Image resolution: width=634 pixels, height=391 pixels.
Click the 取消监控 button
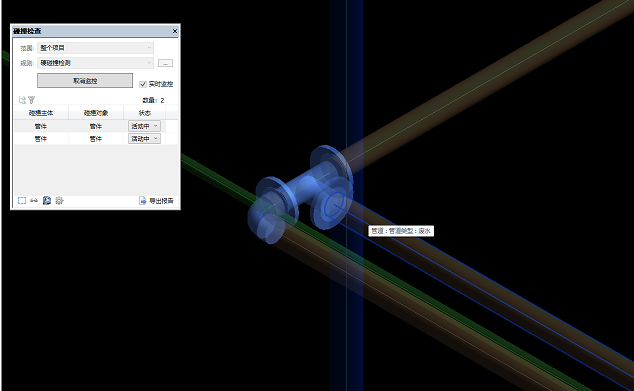pyautogui.click(x=85, y=80)
